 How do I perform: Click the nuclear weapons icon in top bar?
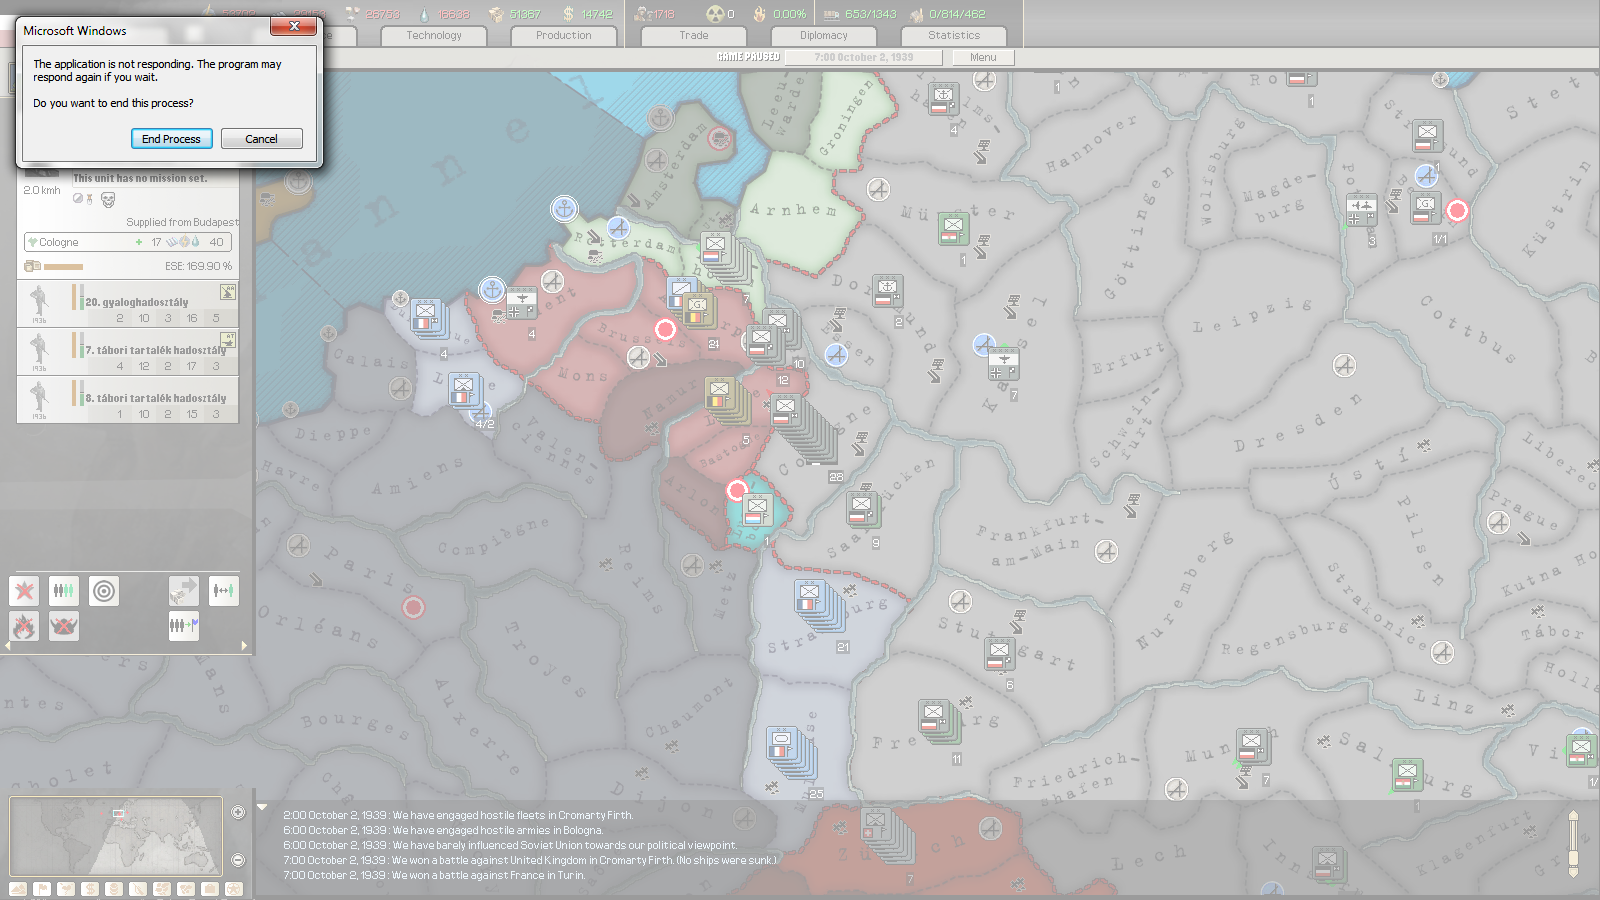(714, 14)
